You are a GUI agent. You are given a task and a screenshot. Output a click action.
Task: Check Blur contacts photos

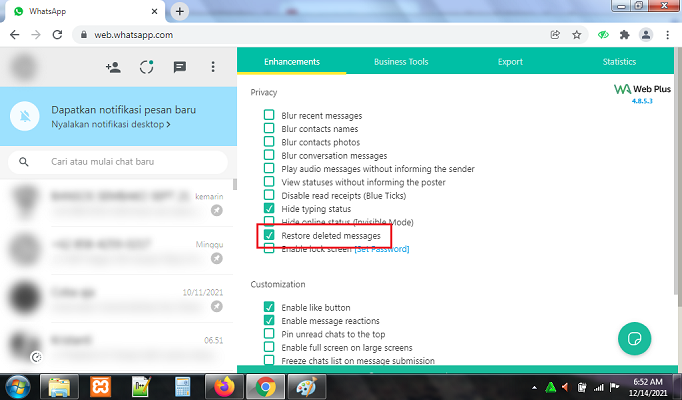269,142
